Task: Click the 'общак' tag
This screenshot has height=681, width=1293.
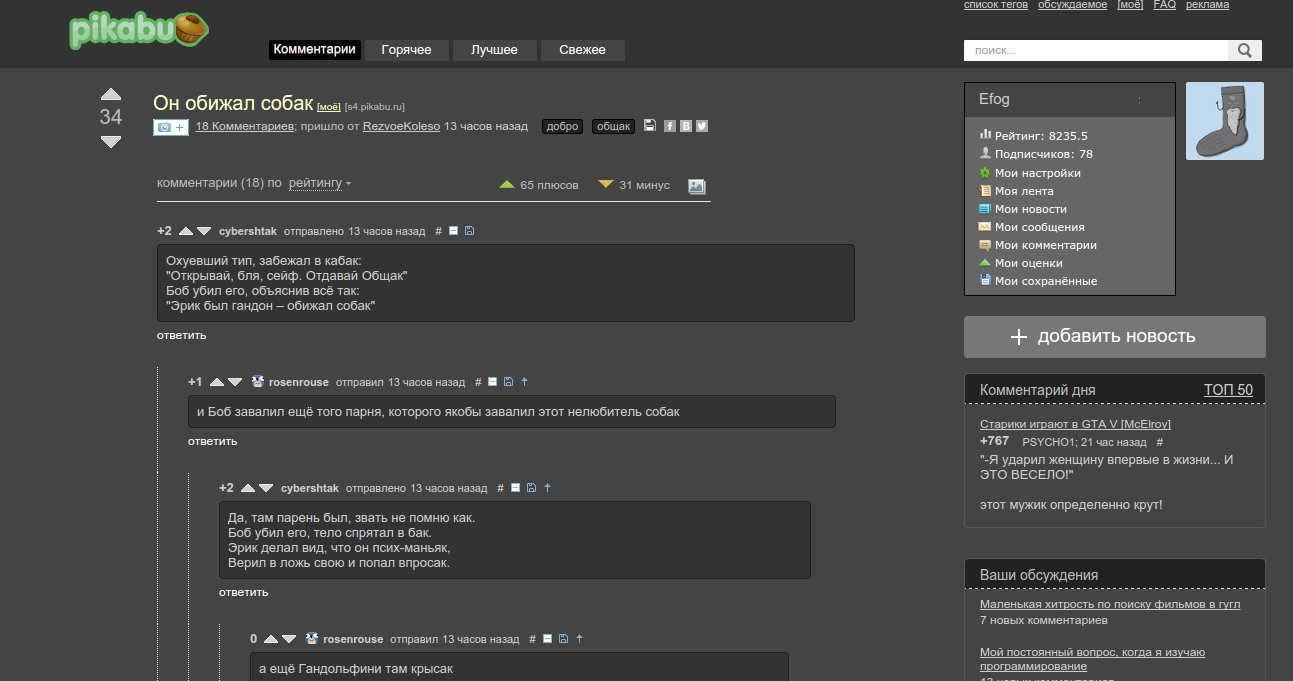Action: (613, 127)
